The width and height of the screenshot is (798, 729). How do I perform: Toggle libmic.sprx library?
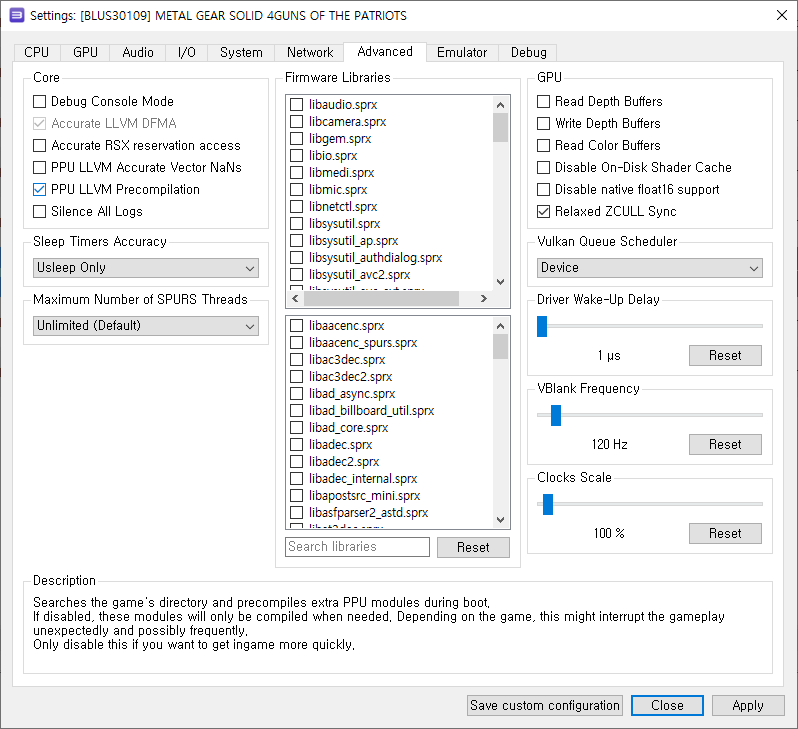tap(296, 190)
